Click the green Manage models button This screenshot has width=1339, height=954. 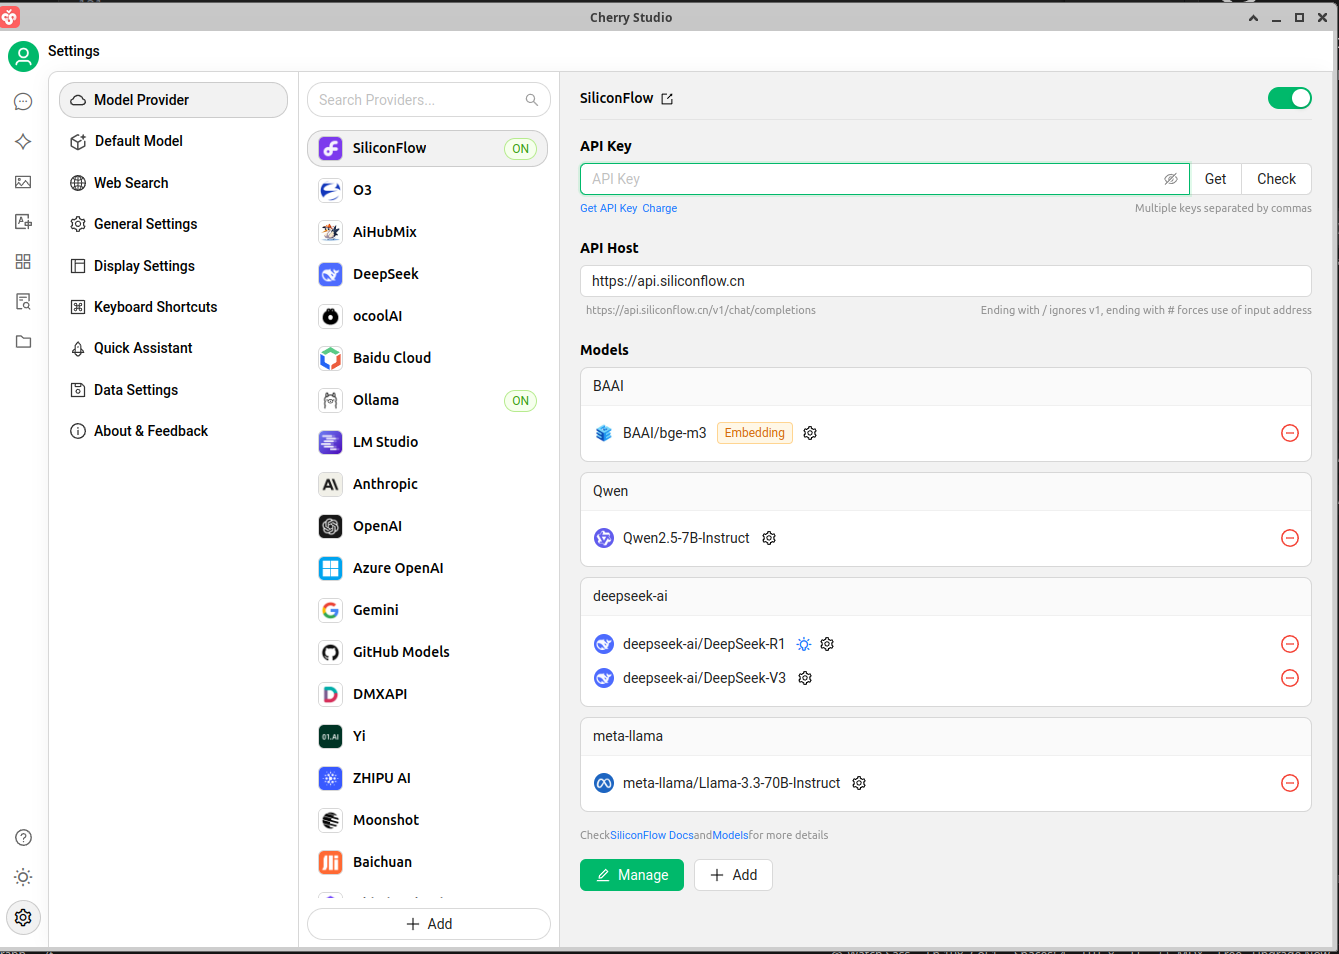(x=632, y=875)
